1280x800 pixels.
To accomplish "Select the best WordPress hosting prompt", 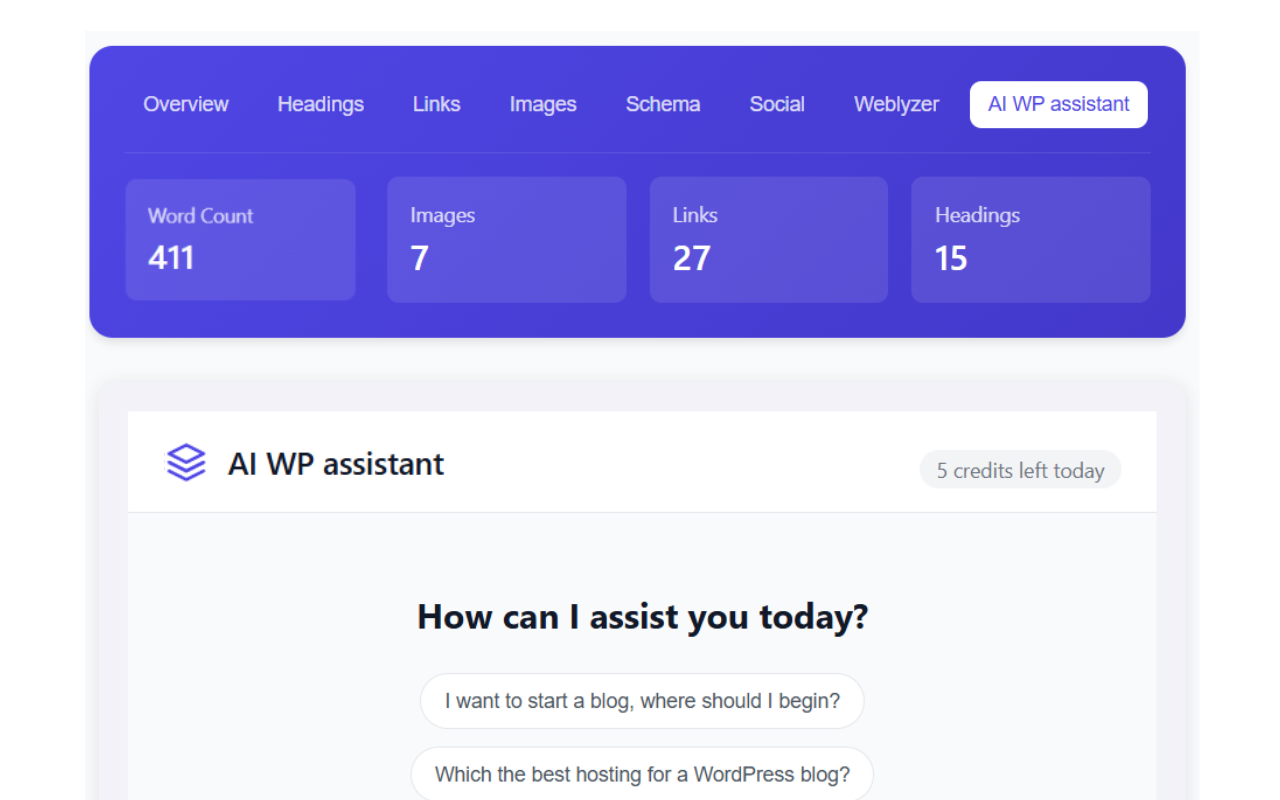I will pyautogui.click(x=641, y=773).
